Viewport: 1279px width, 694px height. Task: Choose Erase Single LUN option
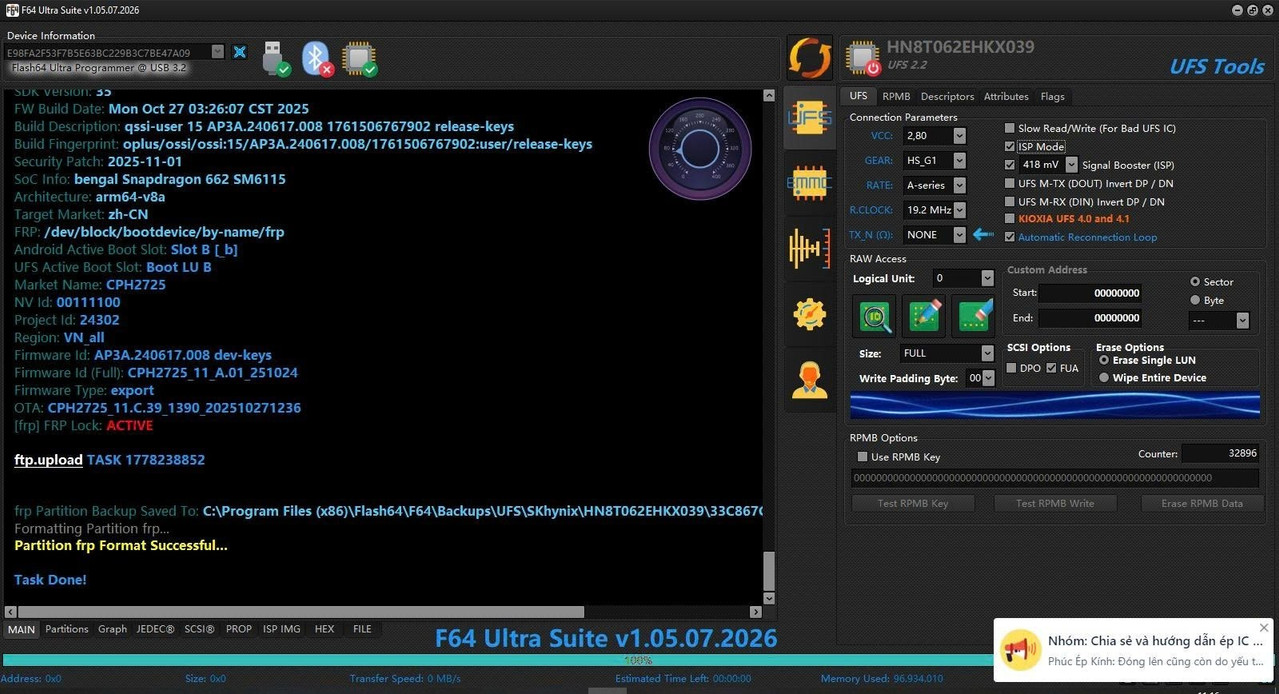(x=1104, y=360)
